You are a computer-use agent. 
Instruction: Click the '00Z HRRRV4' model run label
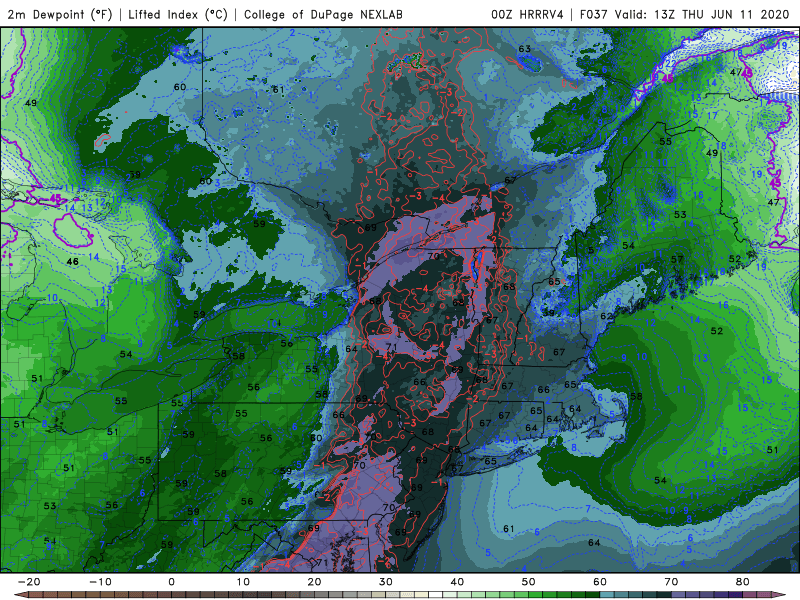point(527,14)
